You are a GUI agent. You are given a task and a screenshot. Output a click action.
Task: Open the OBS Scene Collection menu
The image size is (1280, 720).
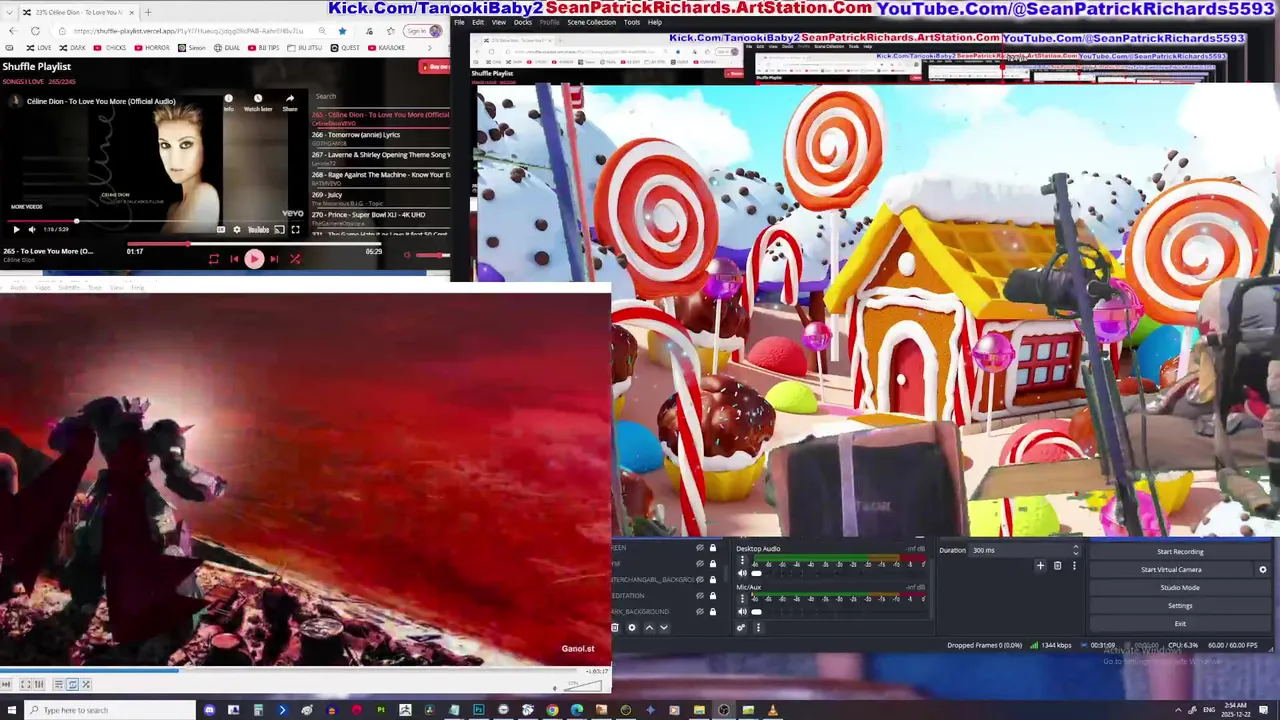pos(591,22)
